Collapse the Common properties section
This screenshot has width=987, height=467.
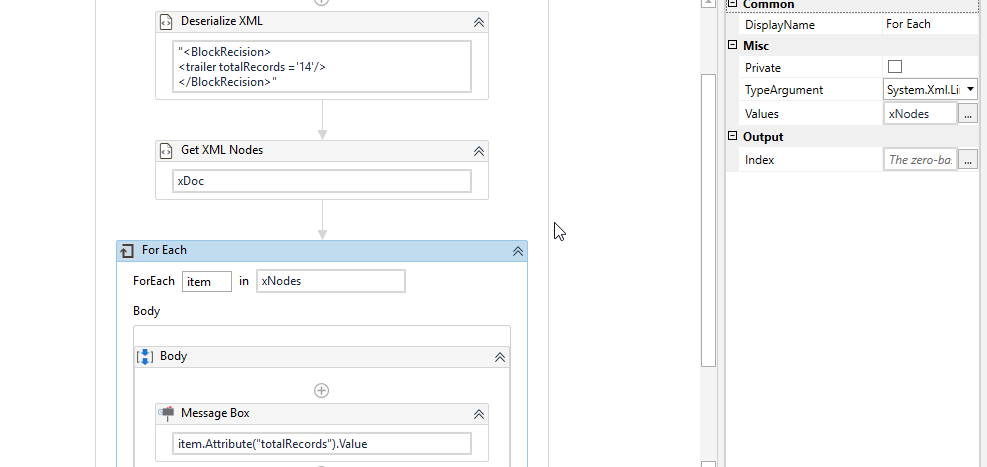click(732, 4)
